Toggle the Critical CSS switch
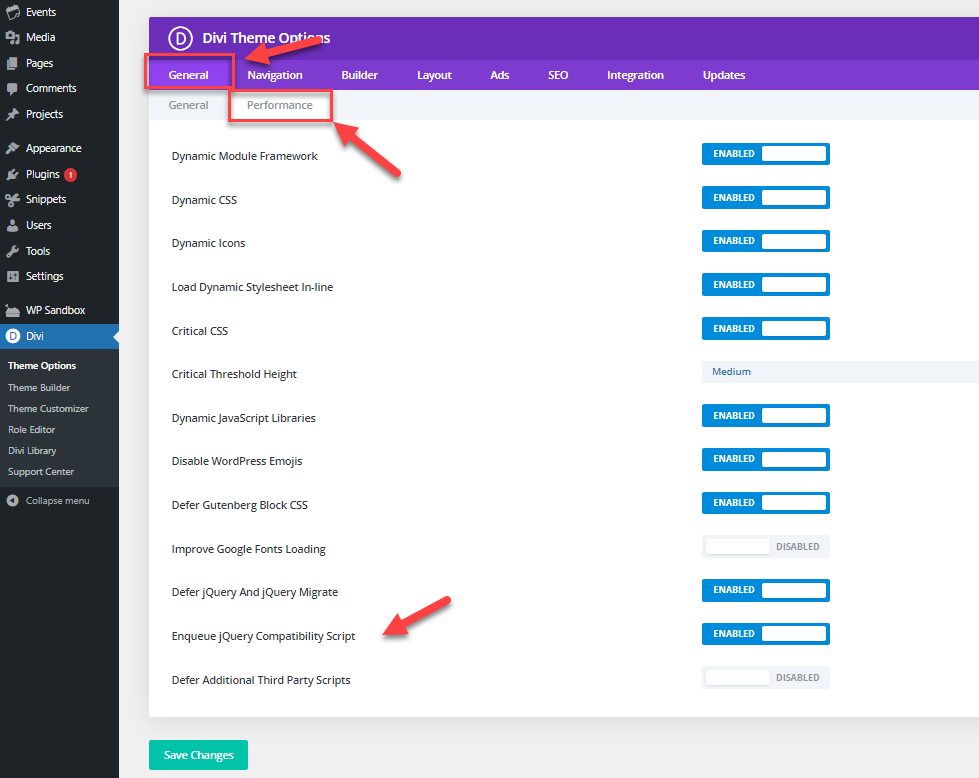 coord(765,328)
